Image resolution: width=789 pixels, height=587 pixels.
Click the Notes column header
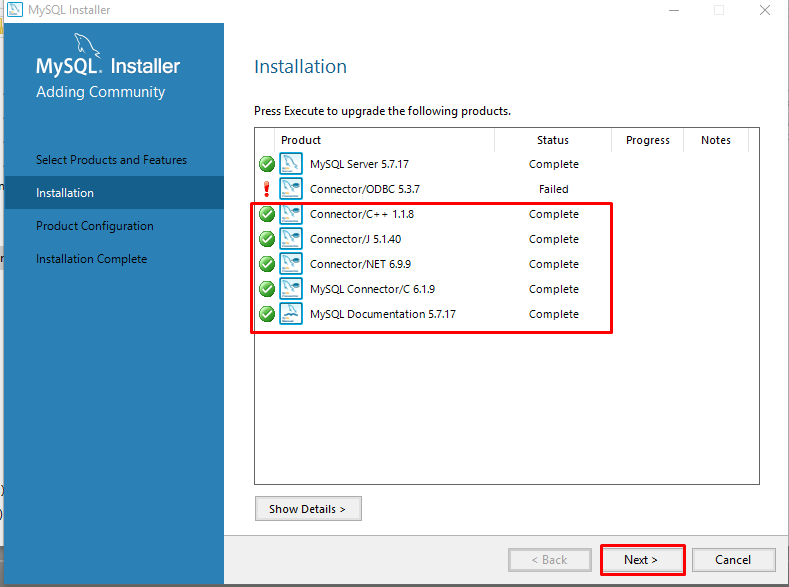click(716, 140)
